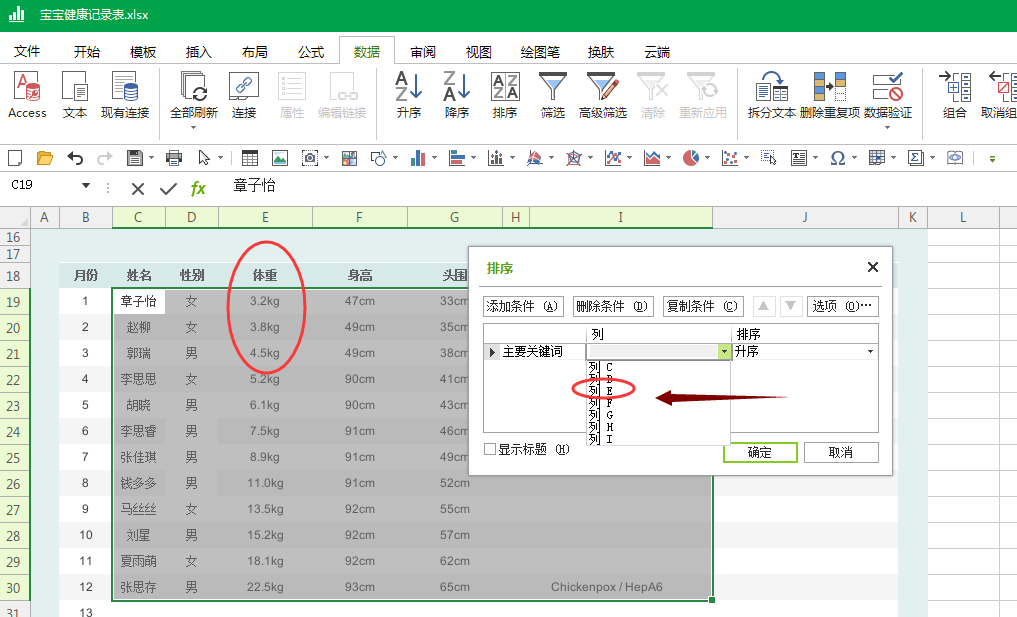Screen dimensions: 1017x617
Task: Click 复制条件 (C) button
Action: tap(702, 306)
